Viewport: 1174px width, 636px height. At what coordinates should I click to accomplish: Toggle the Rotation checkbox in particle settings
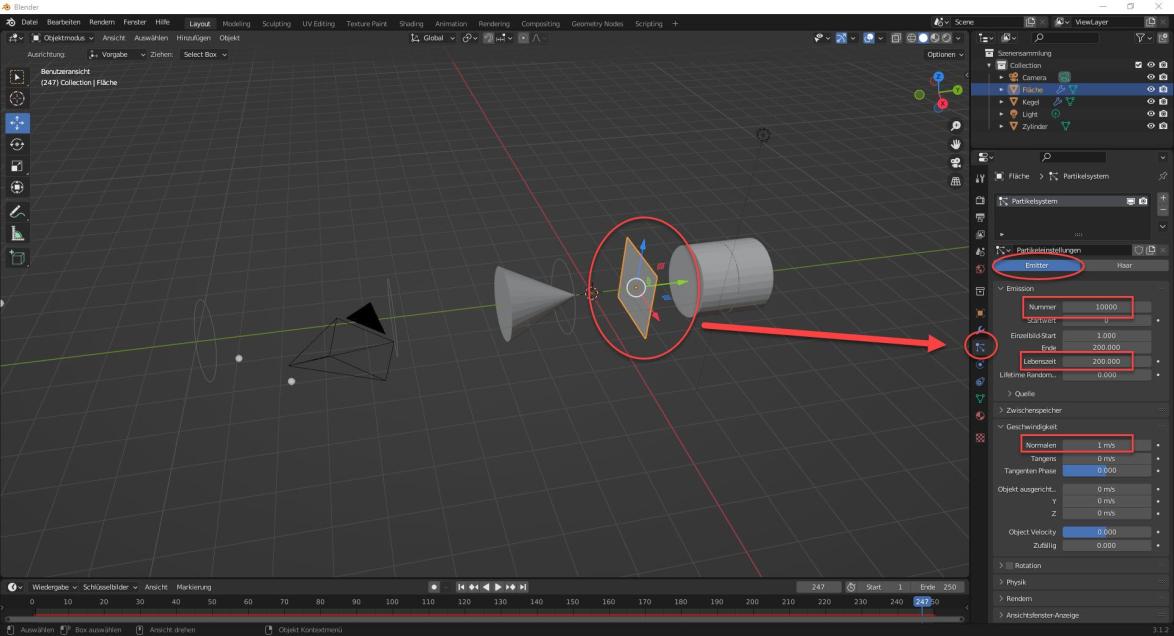(x=1008, y=566)
